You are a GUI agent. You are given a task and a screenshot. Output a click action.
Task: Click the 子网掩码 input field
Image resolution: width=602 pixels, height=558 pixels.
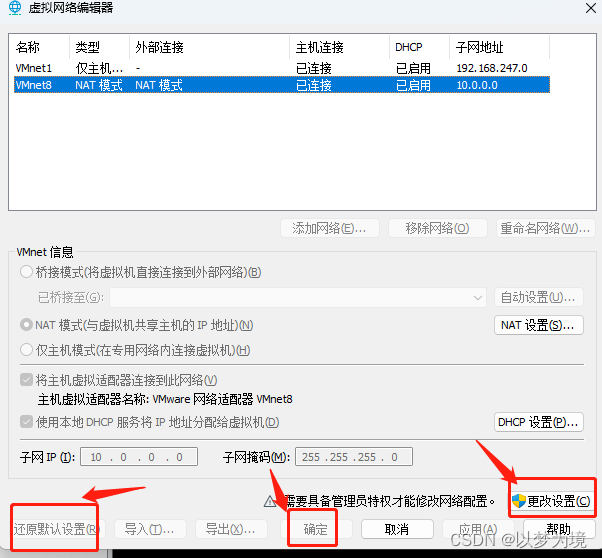click(354, 456)
